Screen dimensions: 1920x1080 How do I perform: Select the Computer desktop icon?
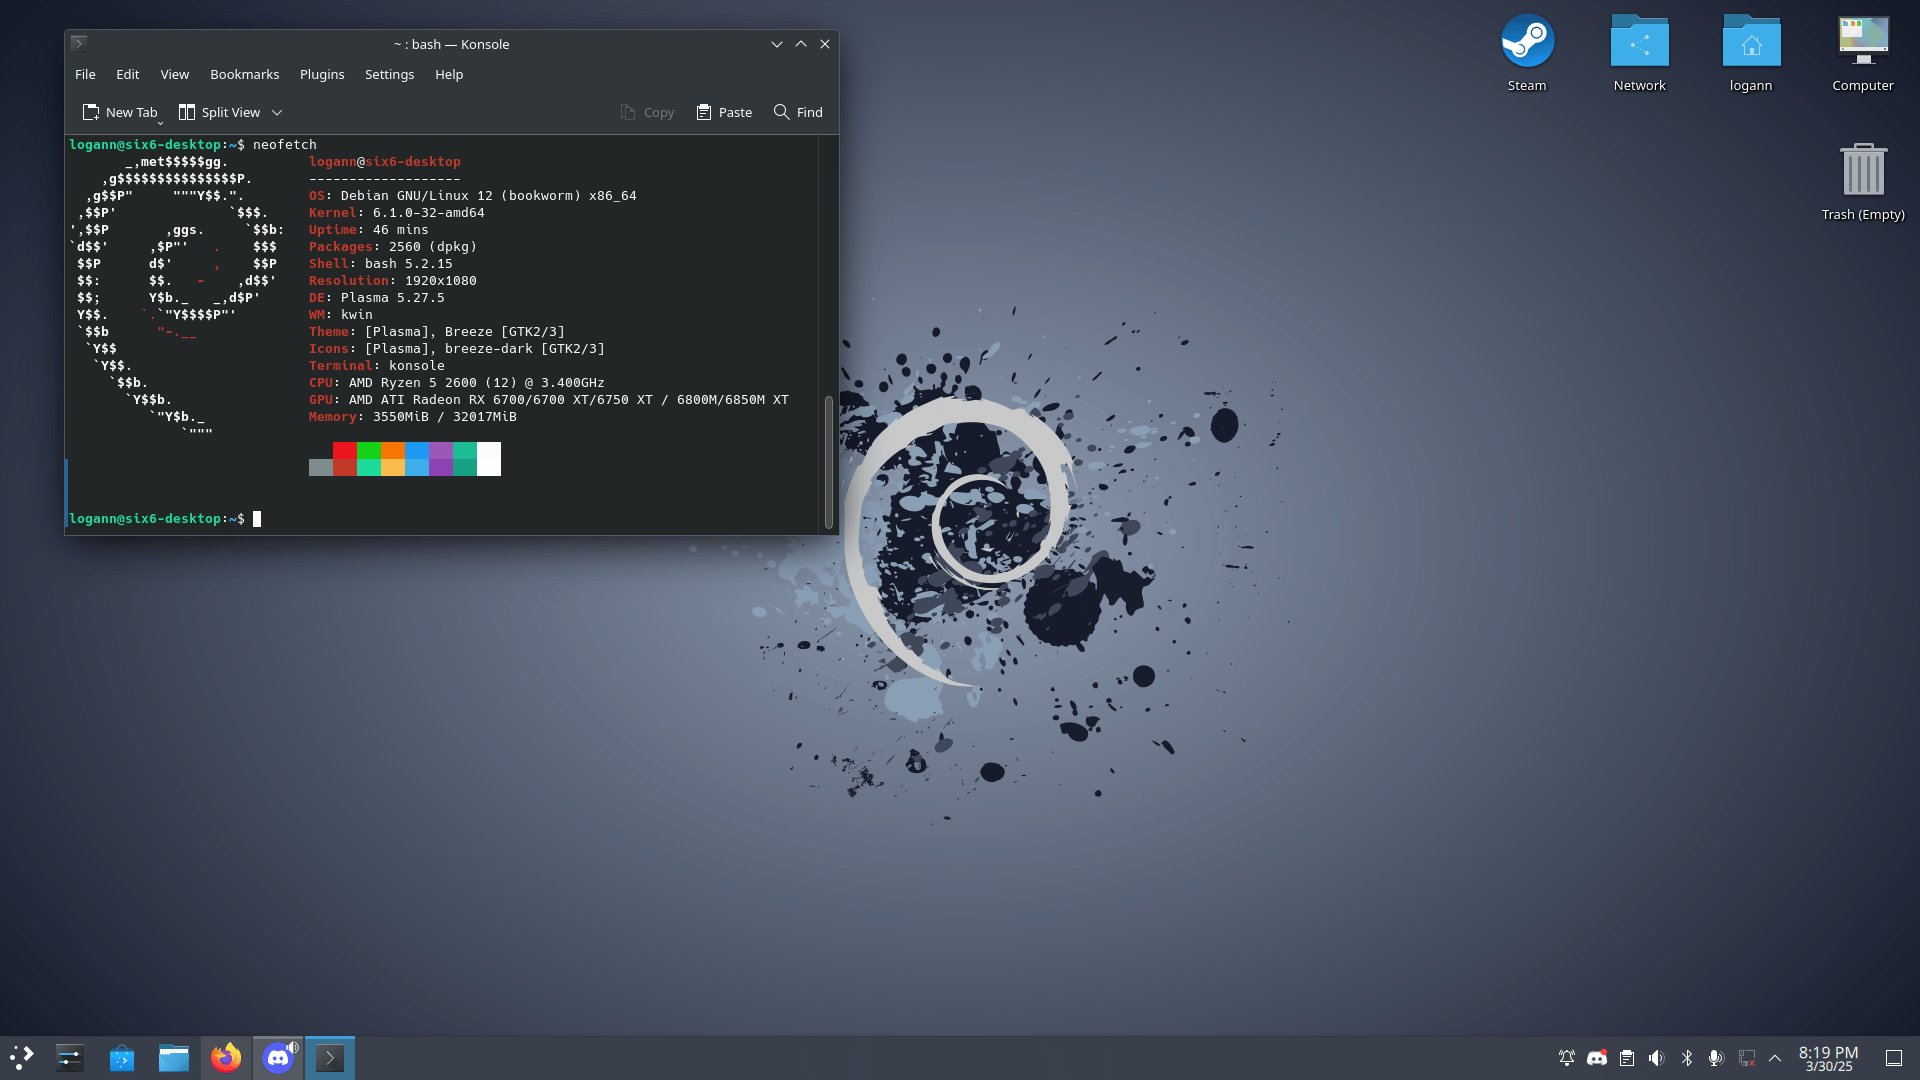(x=1863, y=53)
